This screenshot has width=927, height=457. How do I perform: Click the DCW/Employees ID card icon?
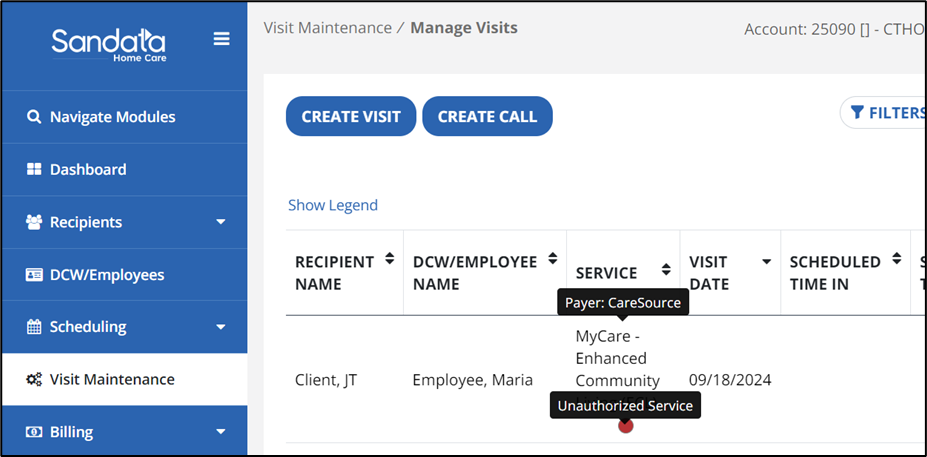[x=34, y=275]
